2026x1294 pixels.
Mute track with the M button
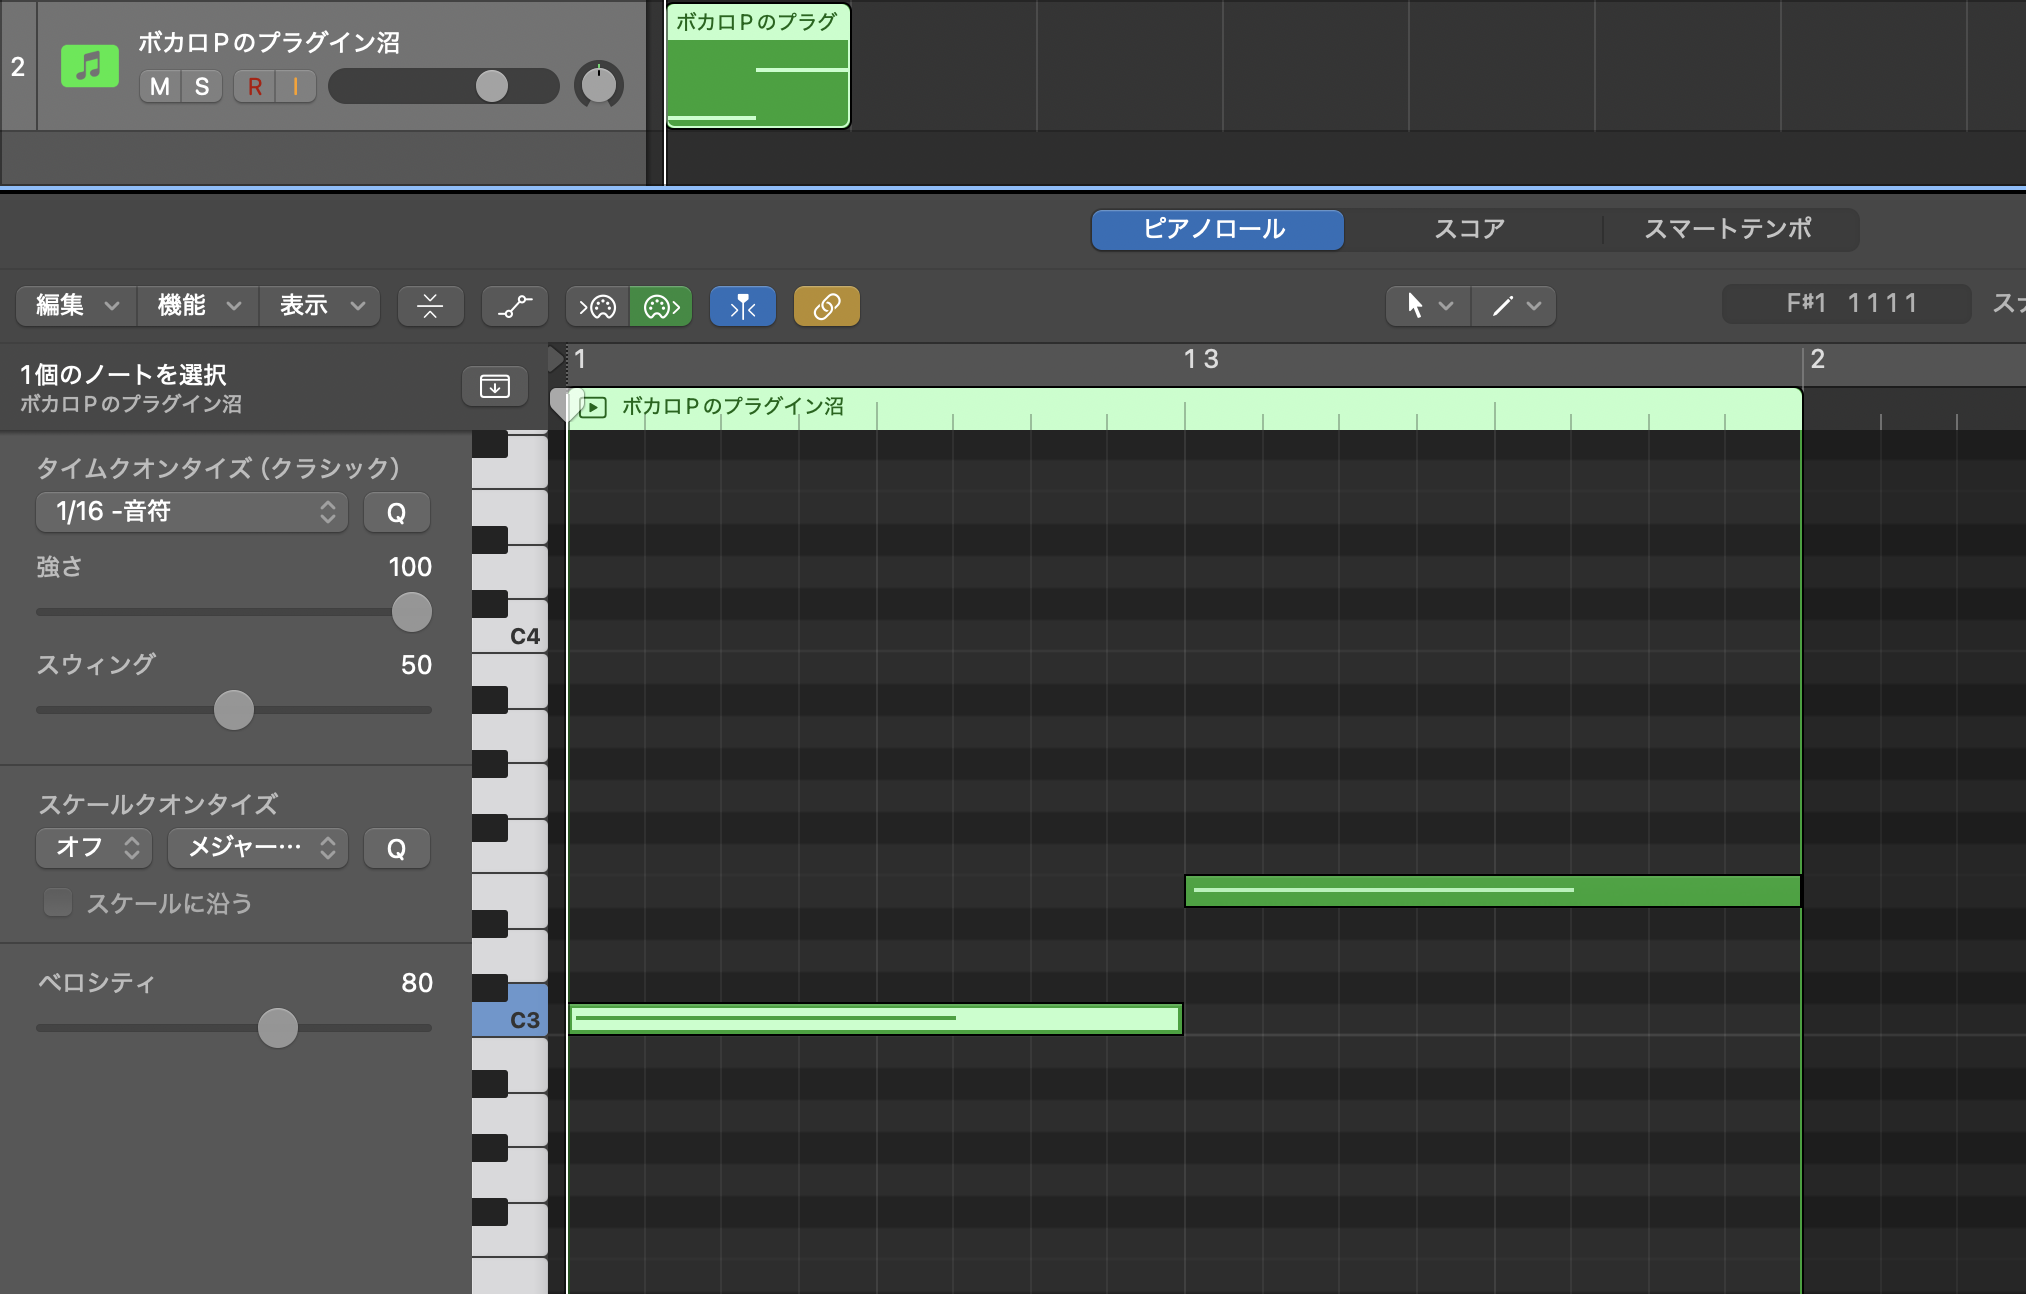[x=160, y=87]
